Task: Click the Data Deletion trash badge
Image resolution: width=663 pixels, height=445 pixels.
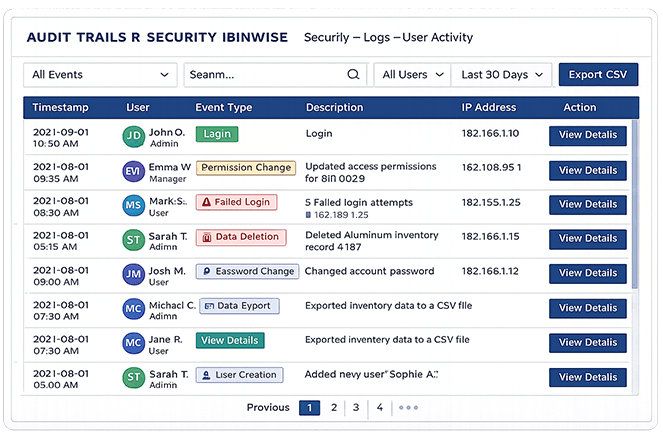Action: pos(241,237)
